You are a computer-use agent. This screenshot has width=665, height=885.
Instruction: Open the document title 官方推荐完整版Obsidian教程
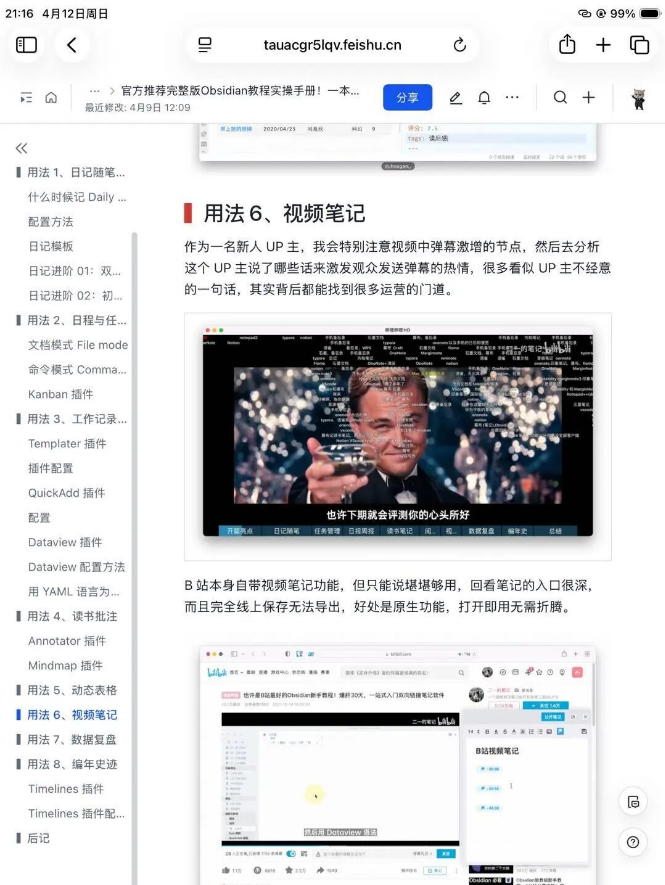point(240,91)
